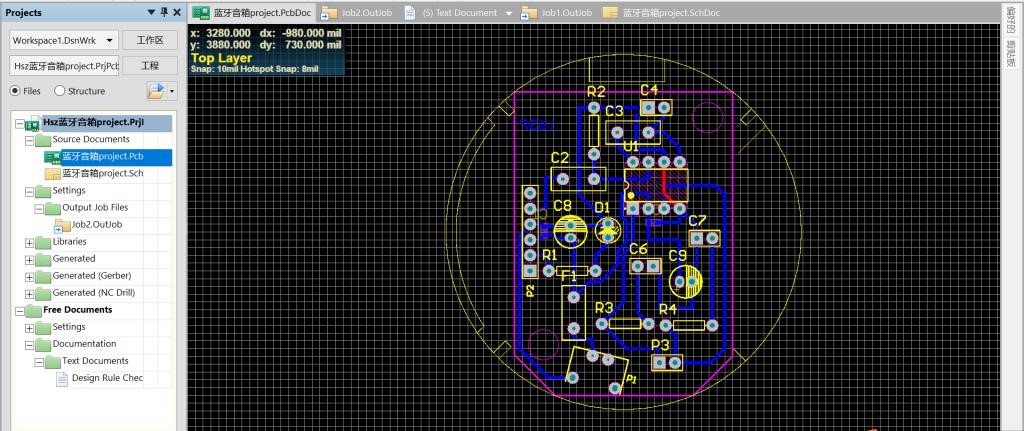Close the Projects panel
Viewport: 1024px width, 431px height.
(177, 12)
